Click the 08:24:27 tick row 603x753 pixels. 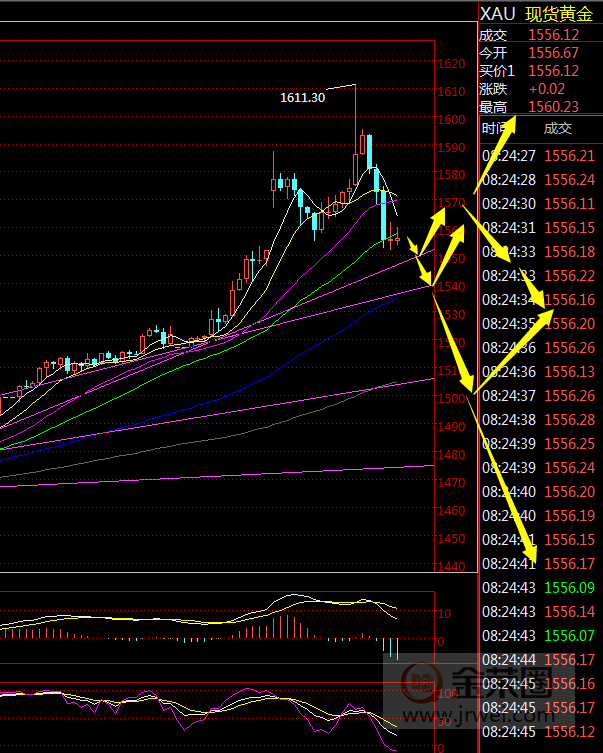tap(540, 156)
